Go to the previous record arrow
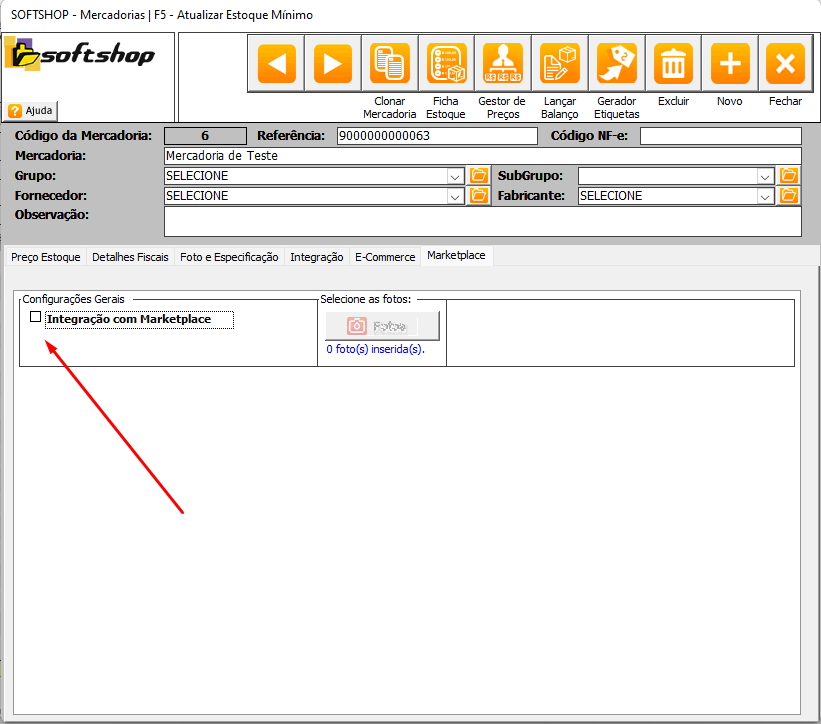 point(276,64)
